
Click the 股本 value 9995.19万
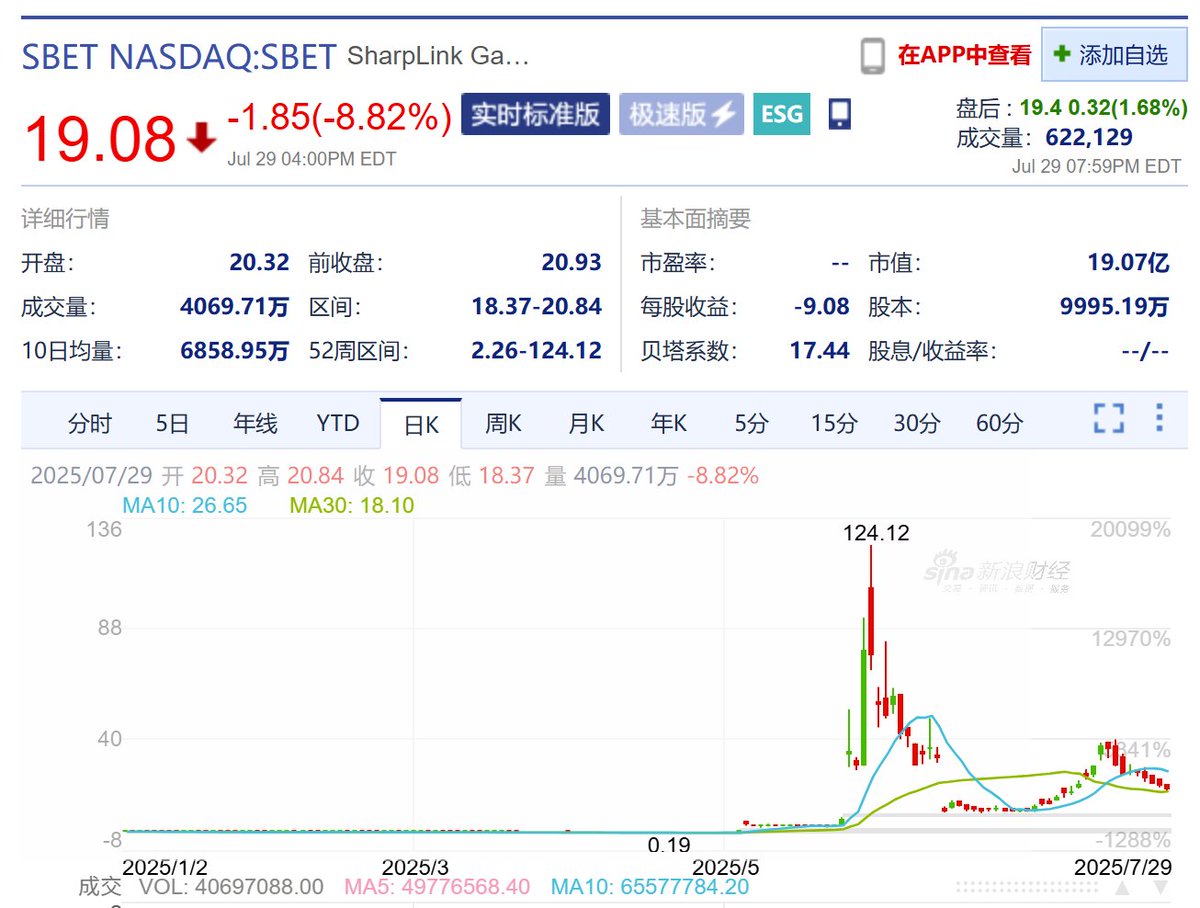click(1115, 307)
